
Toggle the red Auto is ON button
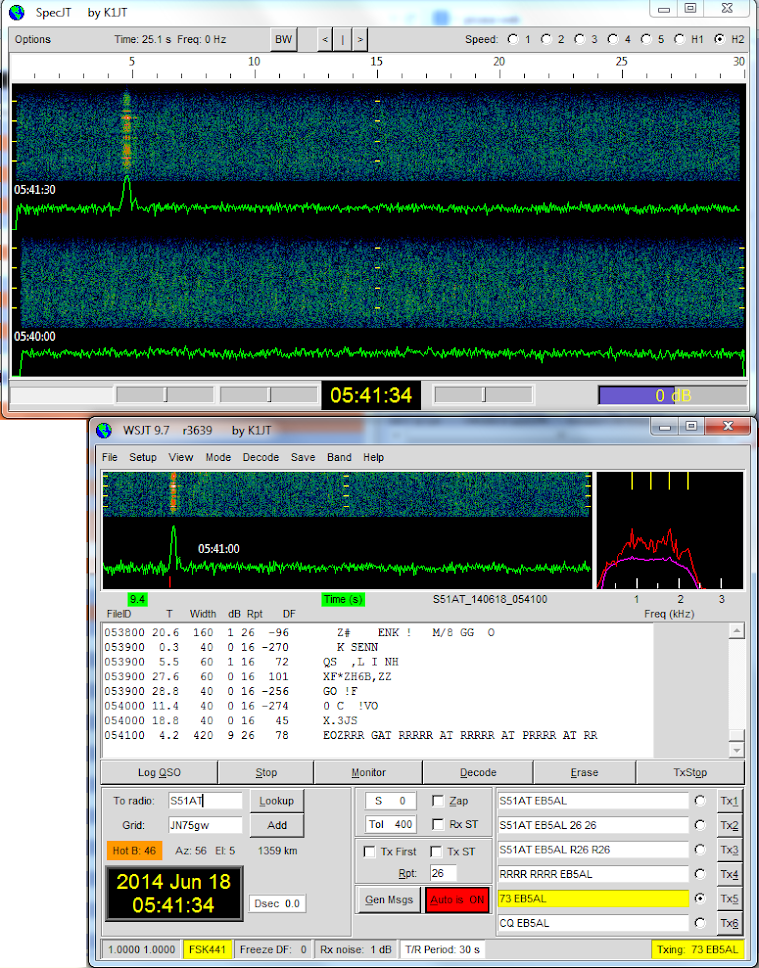point(457,899)
